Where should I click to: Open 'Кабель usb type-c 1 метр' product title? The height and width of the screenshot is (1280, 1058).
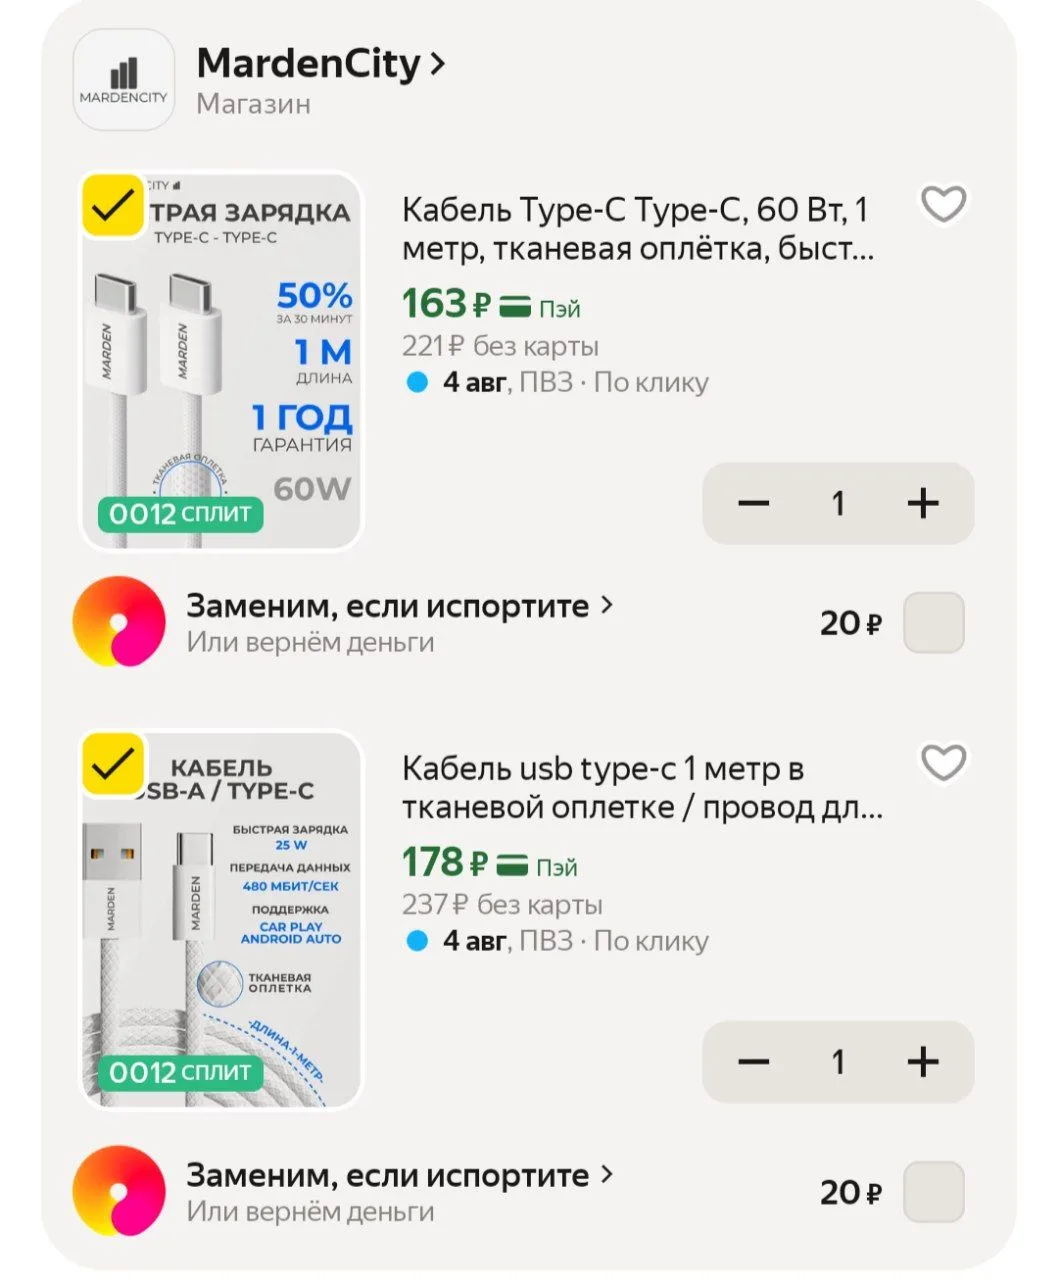tap(642, 788)
